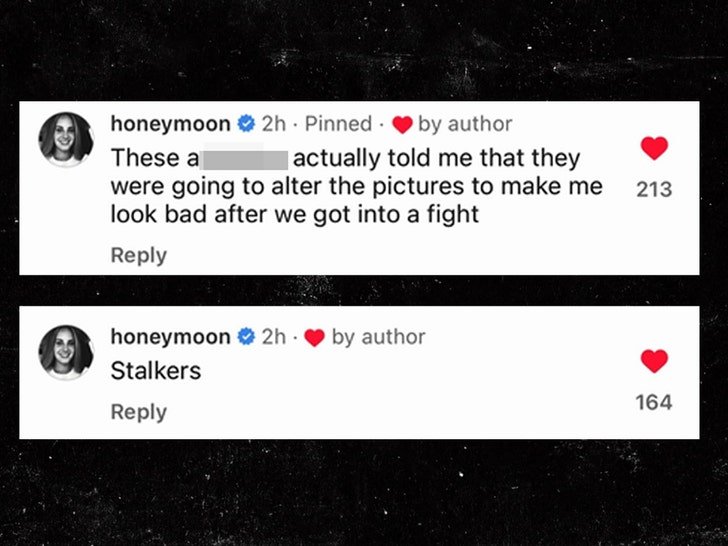Click the verified badge on pinned comment
Image resolution: width=728 pixels, height=546 pixels.
tap(246, 124)
